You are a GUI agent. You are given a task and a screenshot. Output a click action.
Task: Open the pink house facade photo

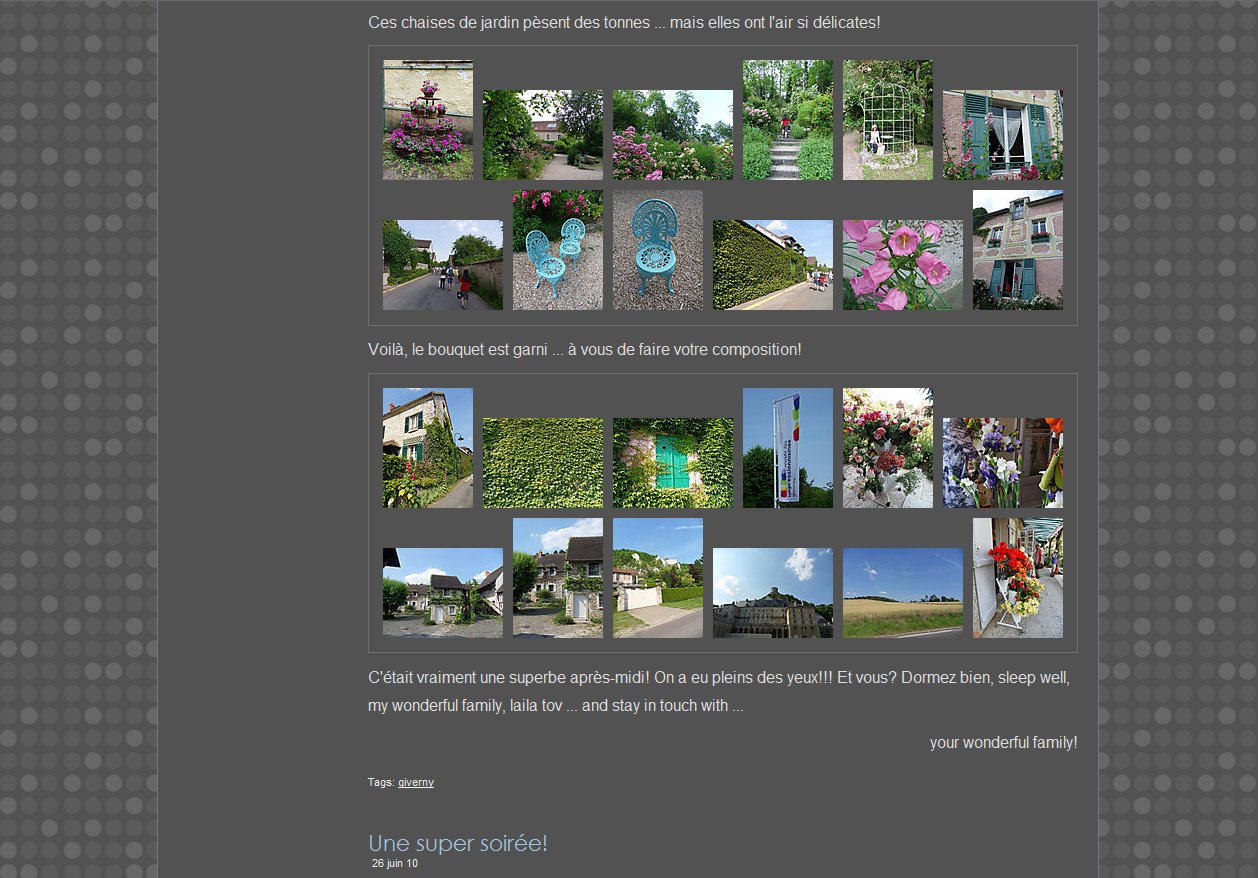click(x=1017, y=250)
